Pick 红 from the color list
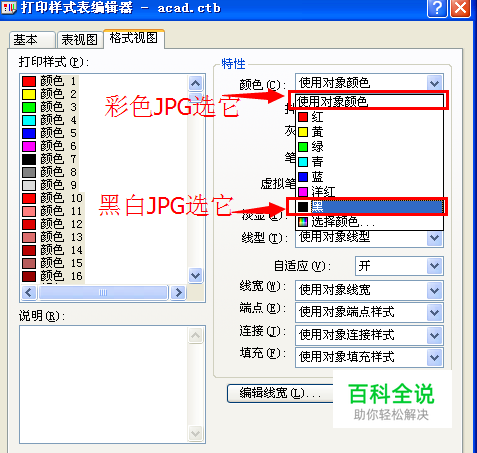 pyautogui.click(x=369, y=117)
